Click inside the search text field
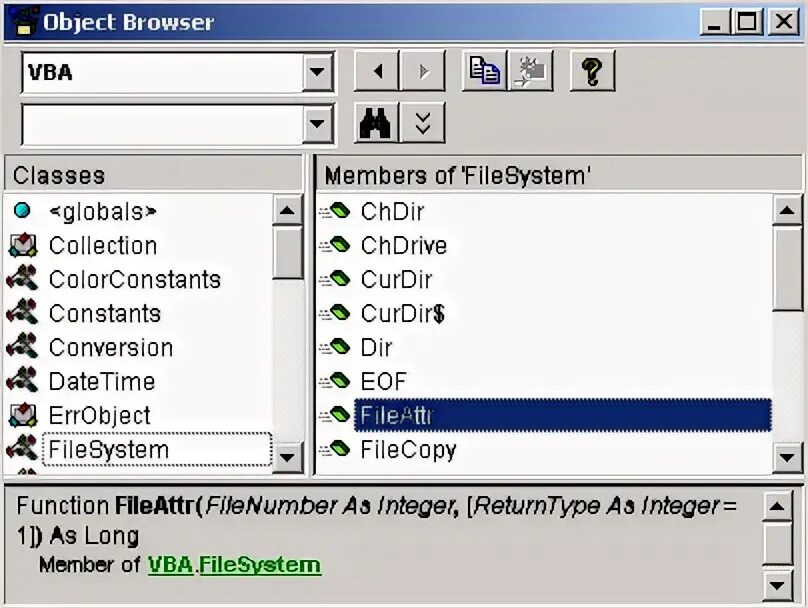This screenshot has height=608, width=808. pyautogui.click(x=162, y=125)
